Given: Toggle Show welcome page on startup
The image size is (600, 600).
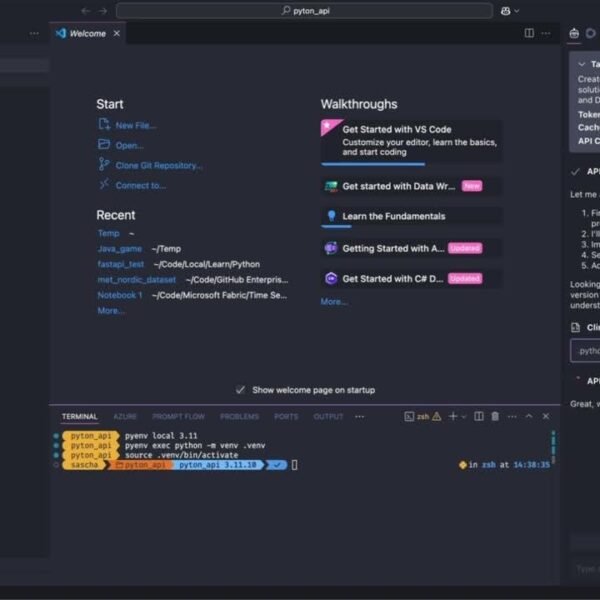Looking at the screenshot, I should pos(240,390).
